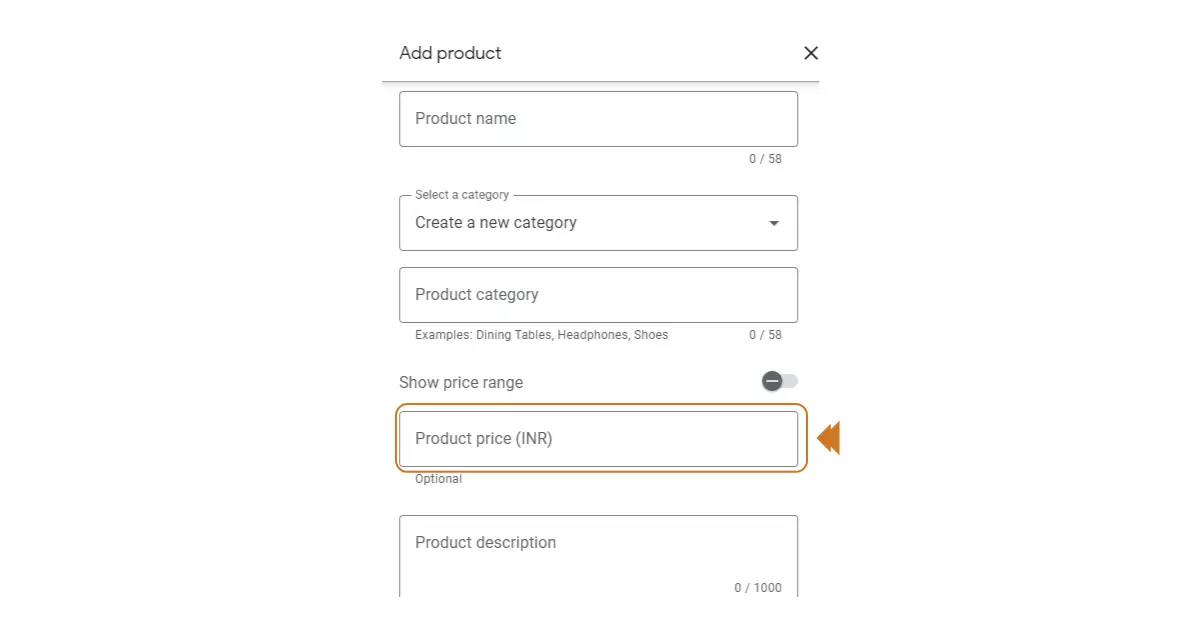Viewport: 1200px width, 628px height.
Task: Click the orange highlight border around price field
Action: click(x=600, y=405)
